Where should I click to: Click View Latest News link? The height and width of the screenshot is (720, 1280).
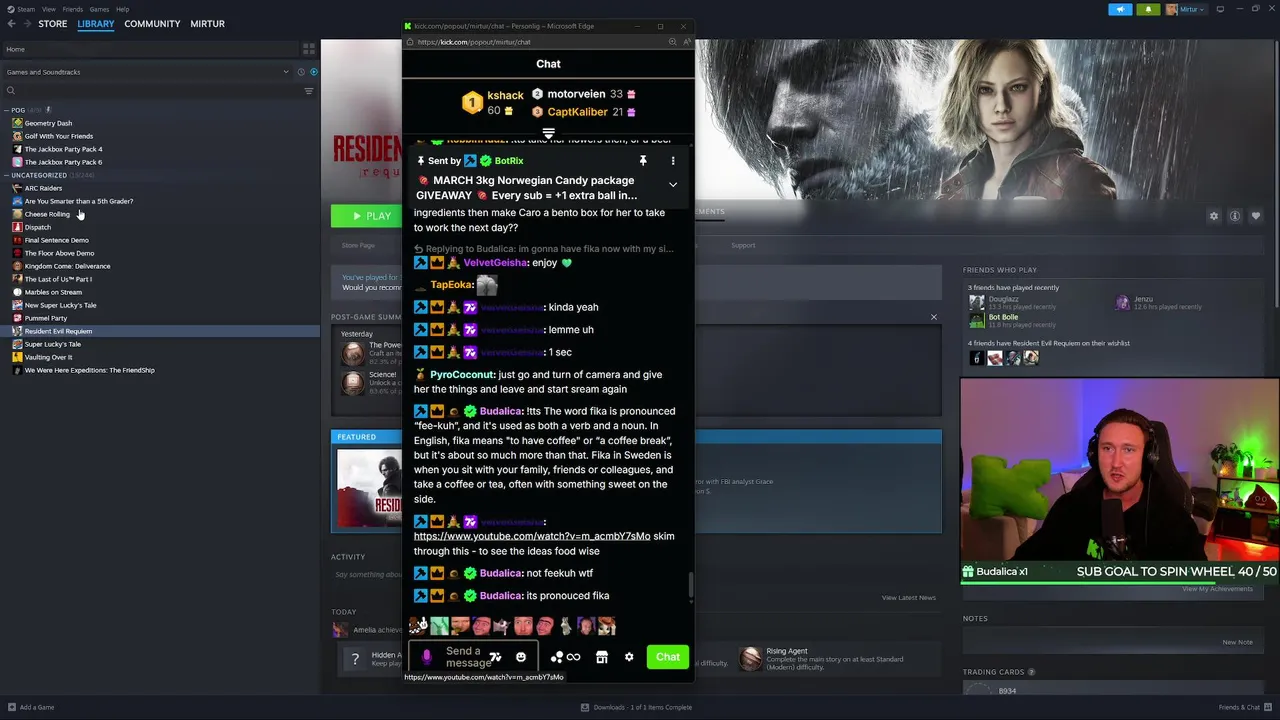pos(909,598)
